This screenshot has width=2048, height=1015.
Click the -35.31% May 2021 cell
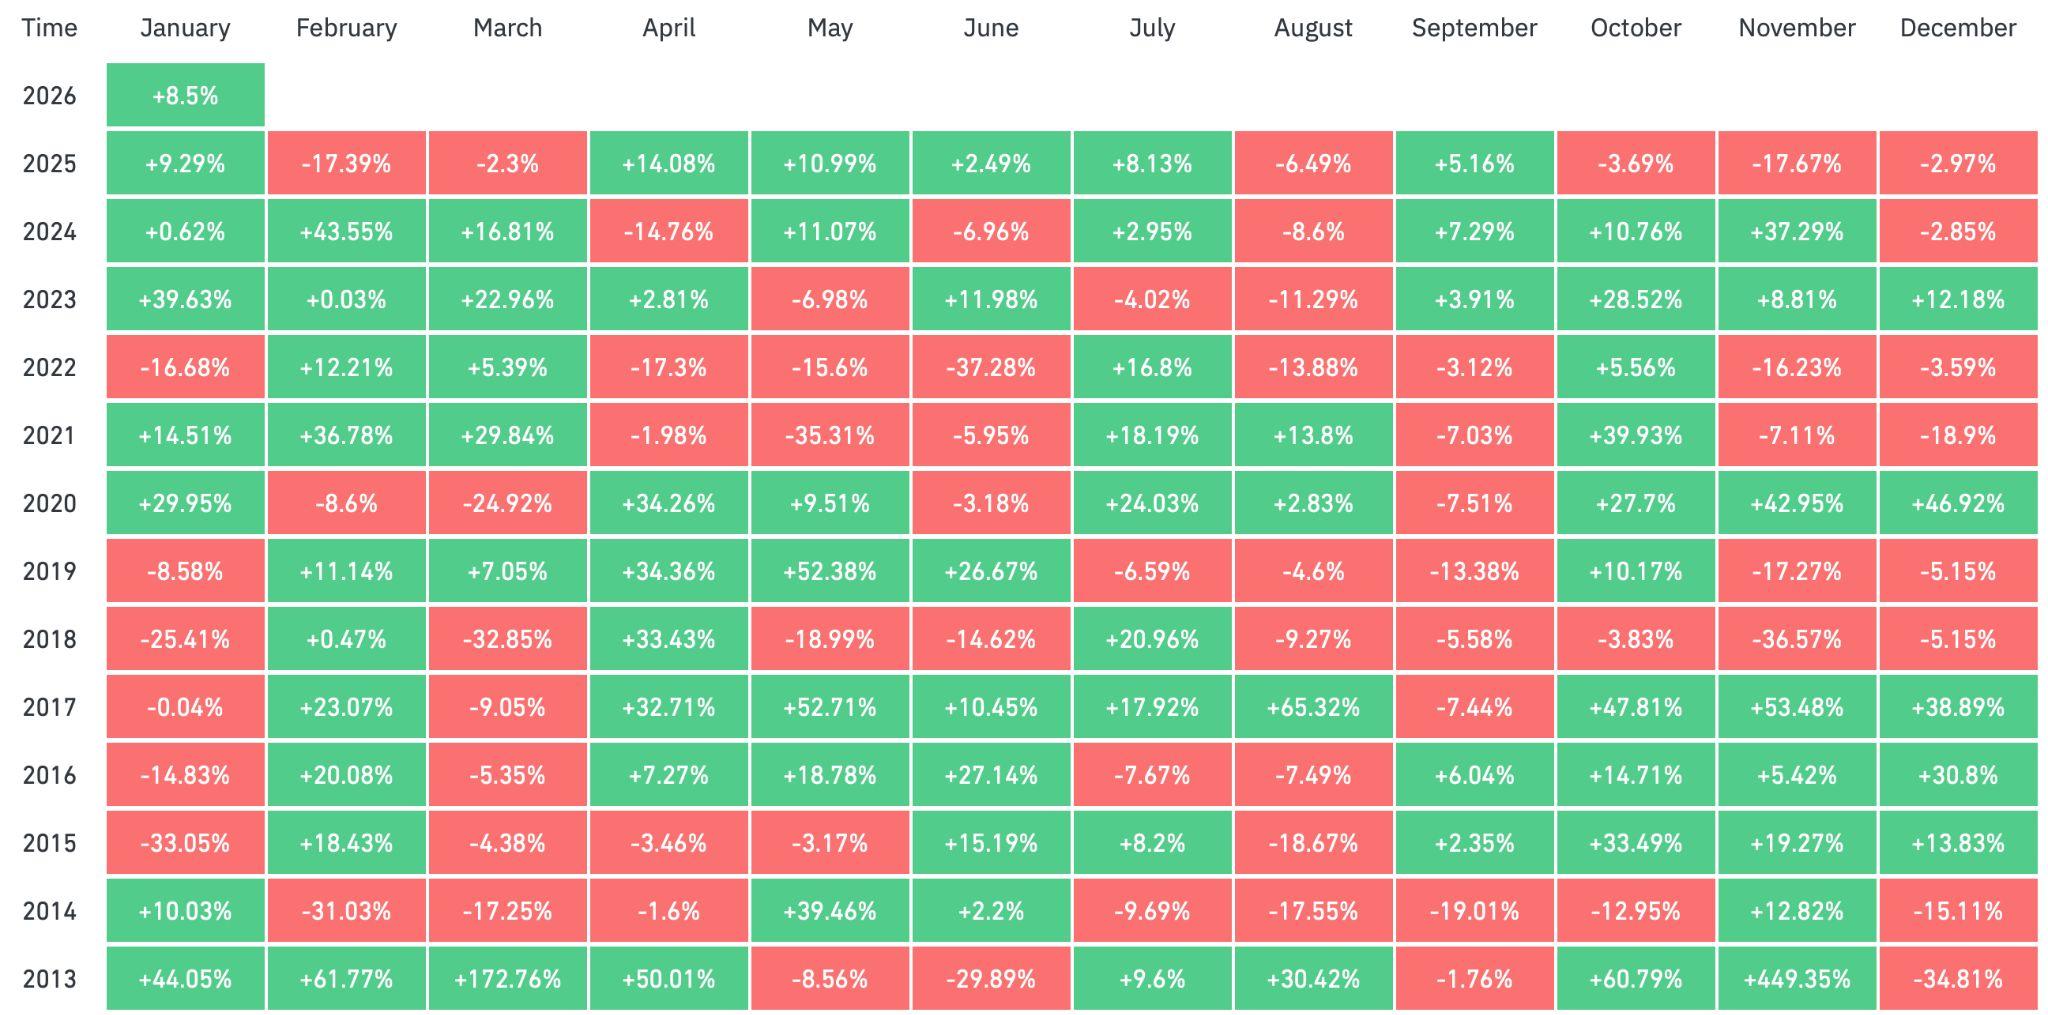point(829,436)
